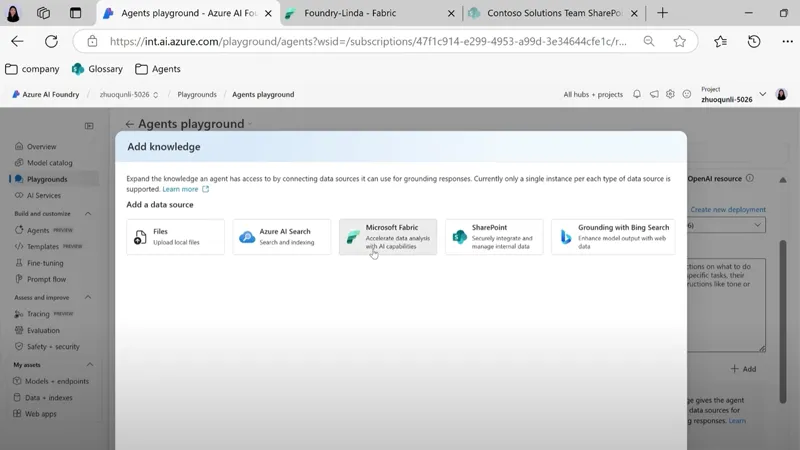Screen dimensions: 800x450
Task: Open the Glossary bookmark
Action: coord(97,69)
